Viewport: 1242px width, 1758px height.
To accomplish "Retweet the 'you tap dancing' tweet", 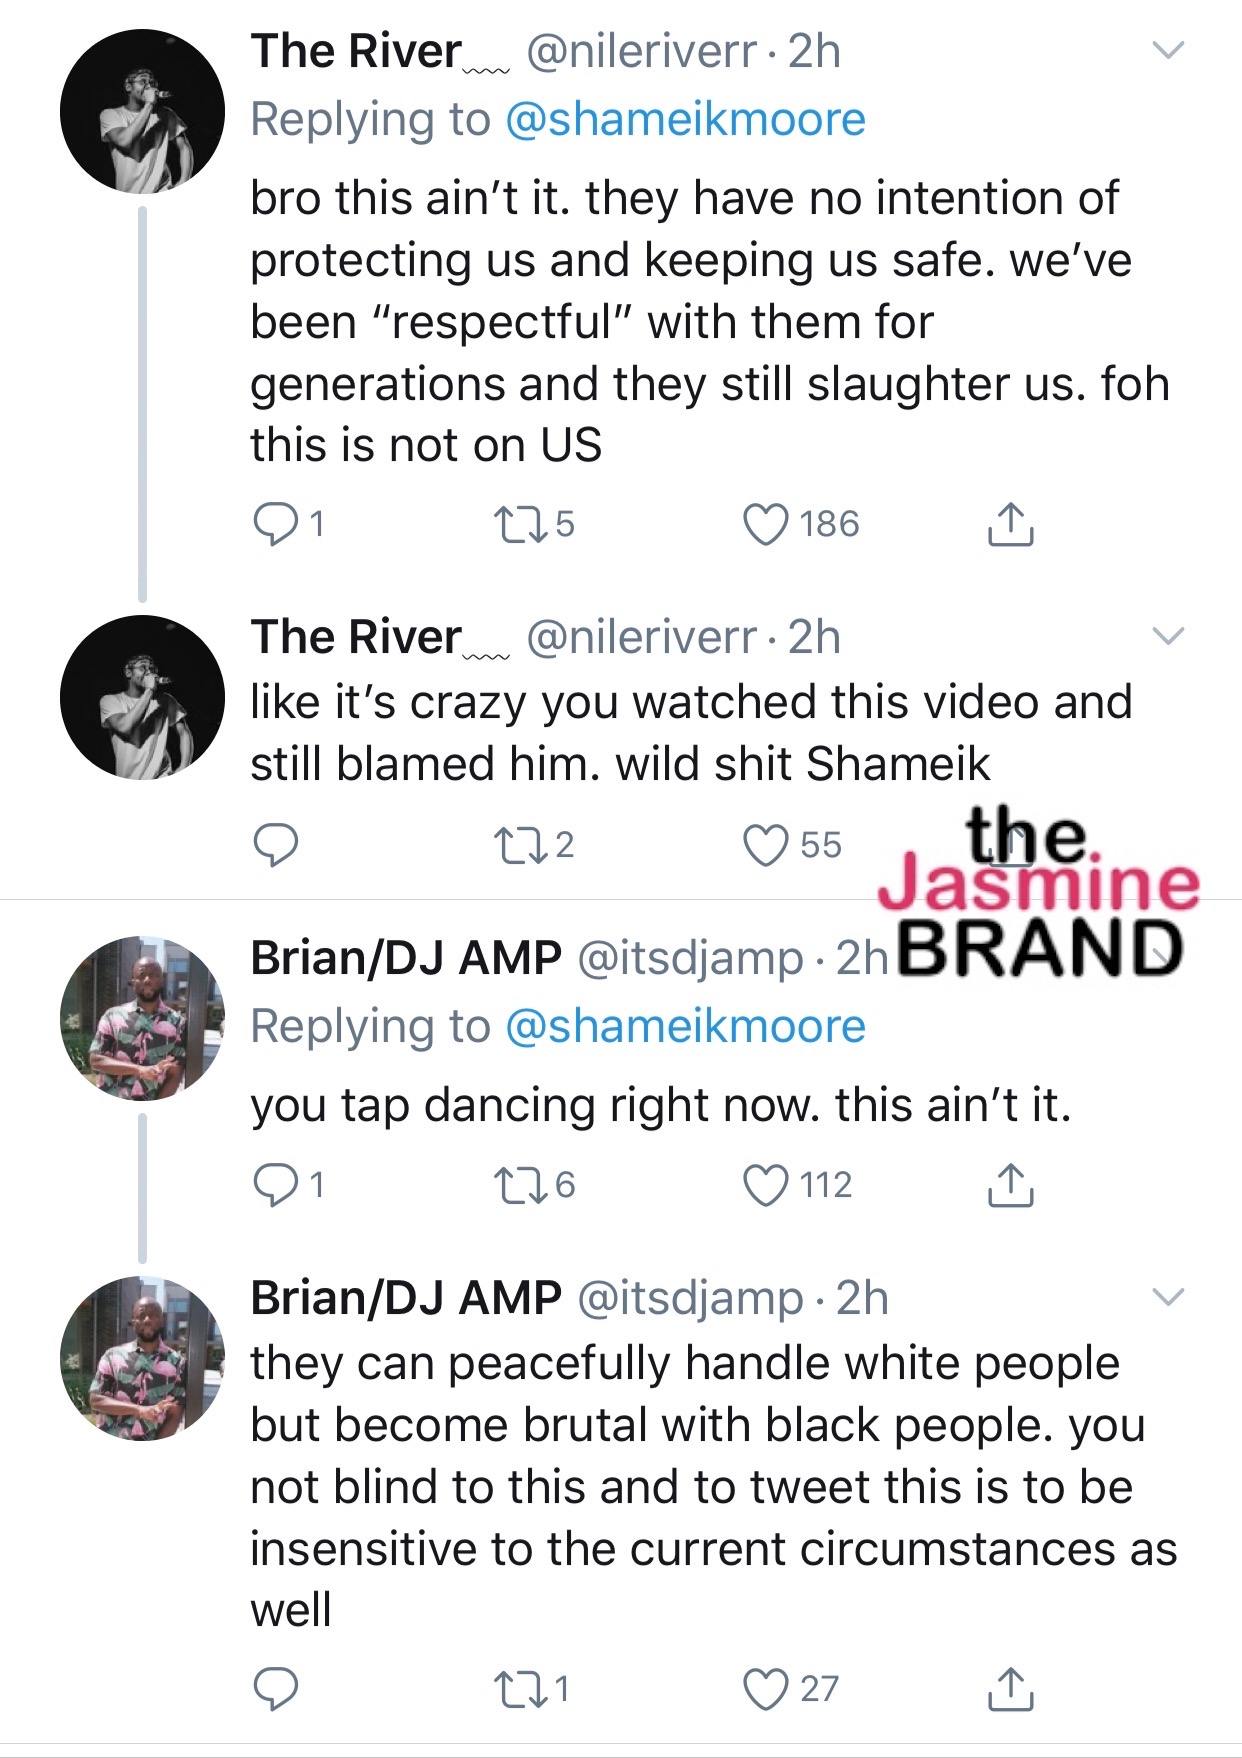I will click(x=519, y=1185).
